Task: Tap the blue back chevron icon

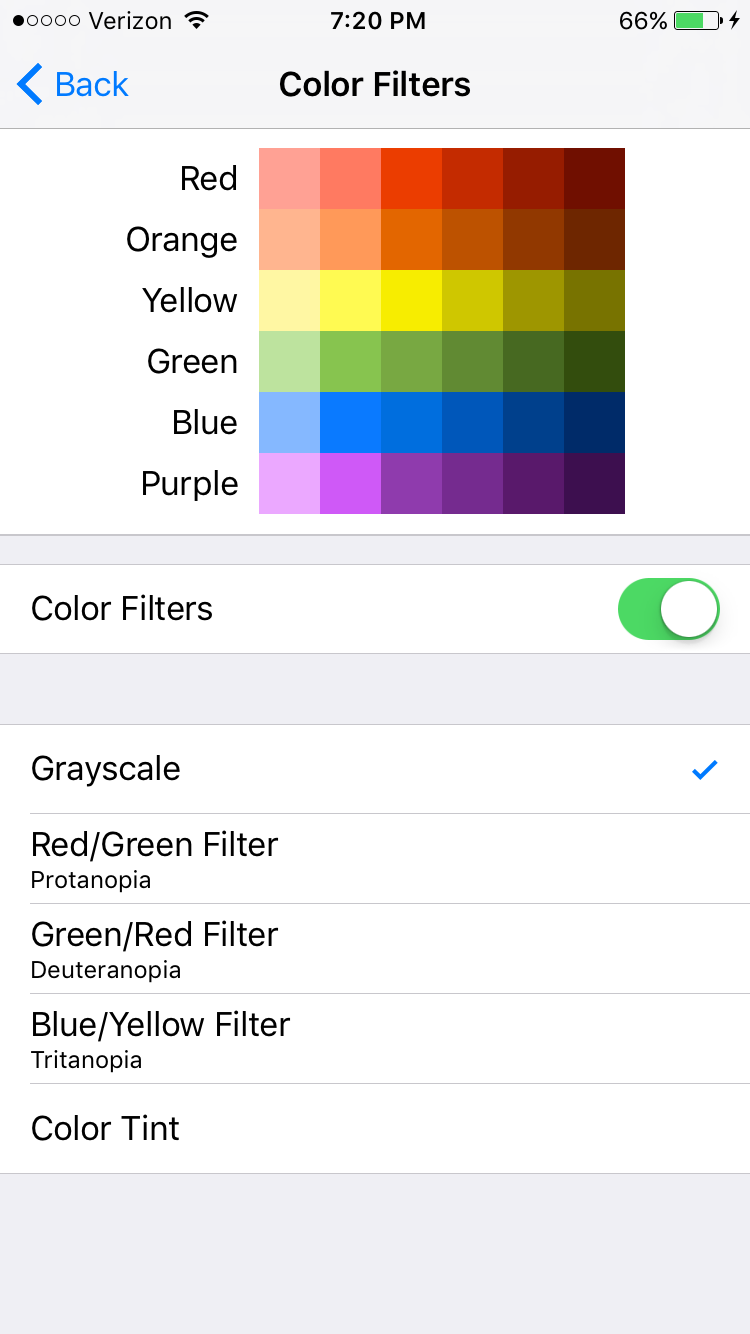Action: coord(30,85)
